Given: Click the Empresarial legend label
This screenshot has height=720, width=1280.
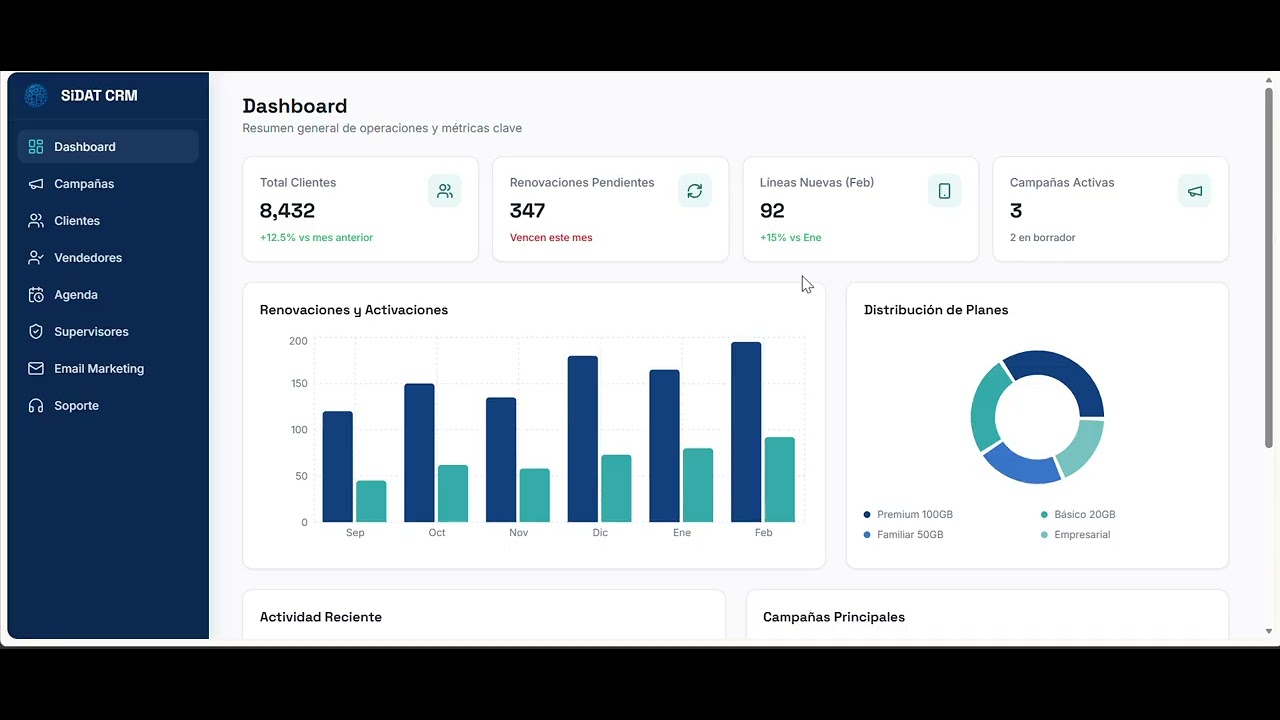Looking at the screenshot, I should tap(1082, 535).
